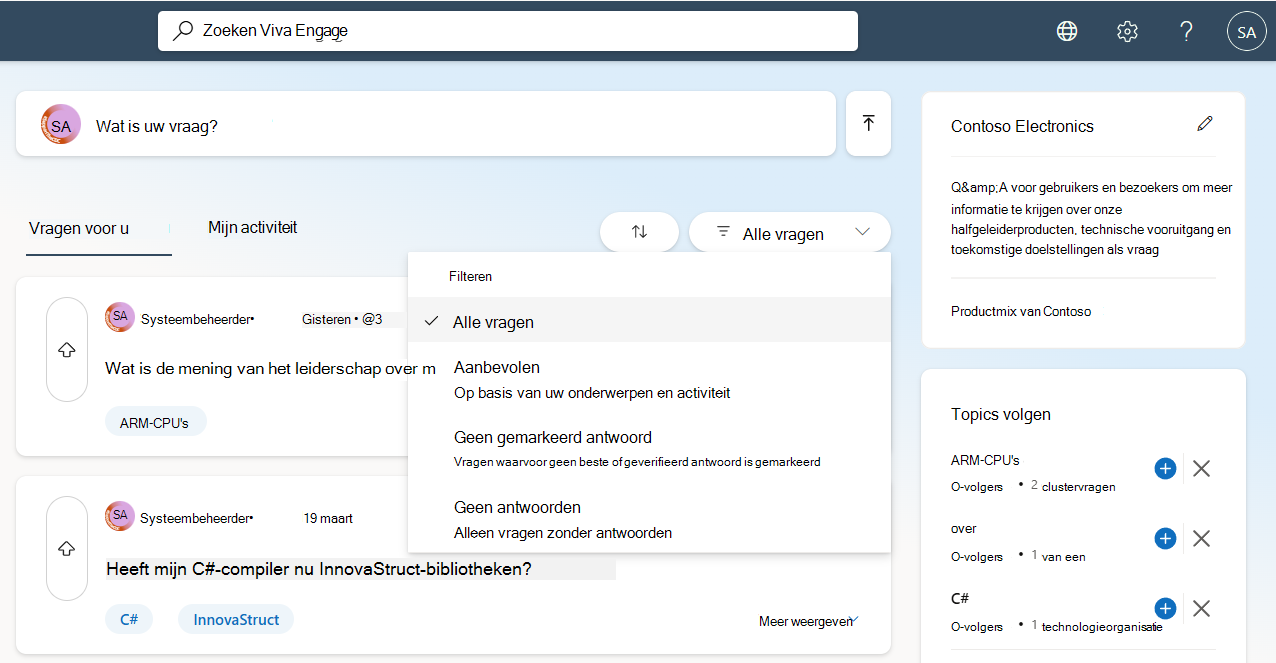Upvote the C#-compiler question
The image size is (1276, 663).
pyautogui.click(x=67, y=548)
